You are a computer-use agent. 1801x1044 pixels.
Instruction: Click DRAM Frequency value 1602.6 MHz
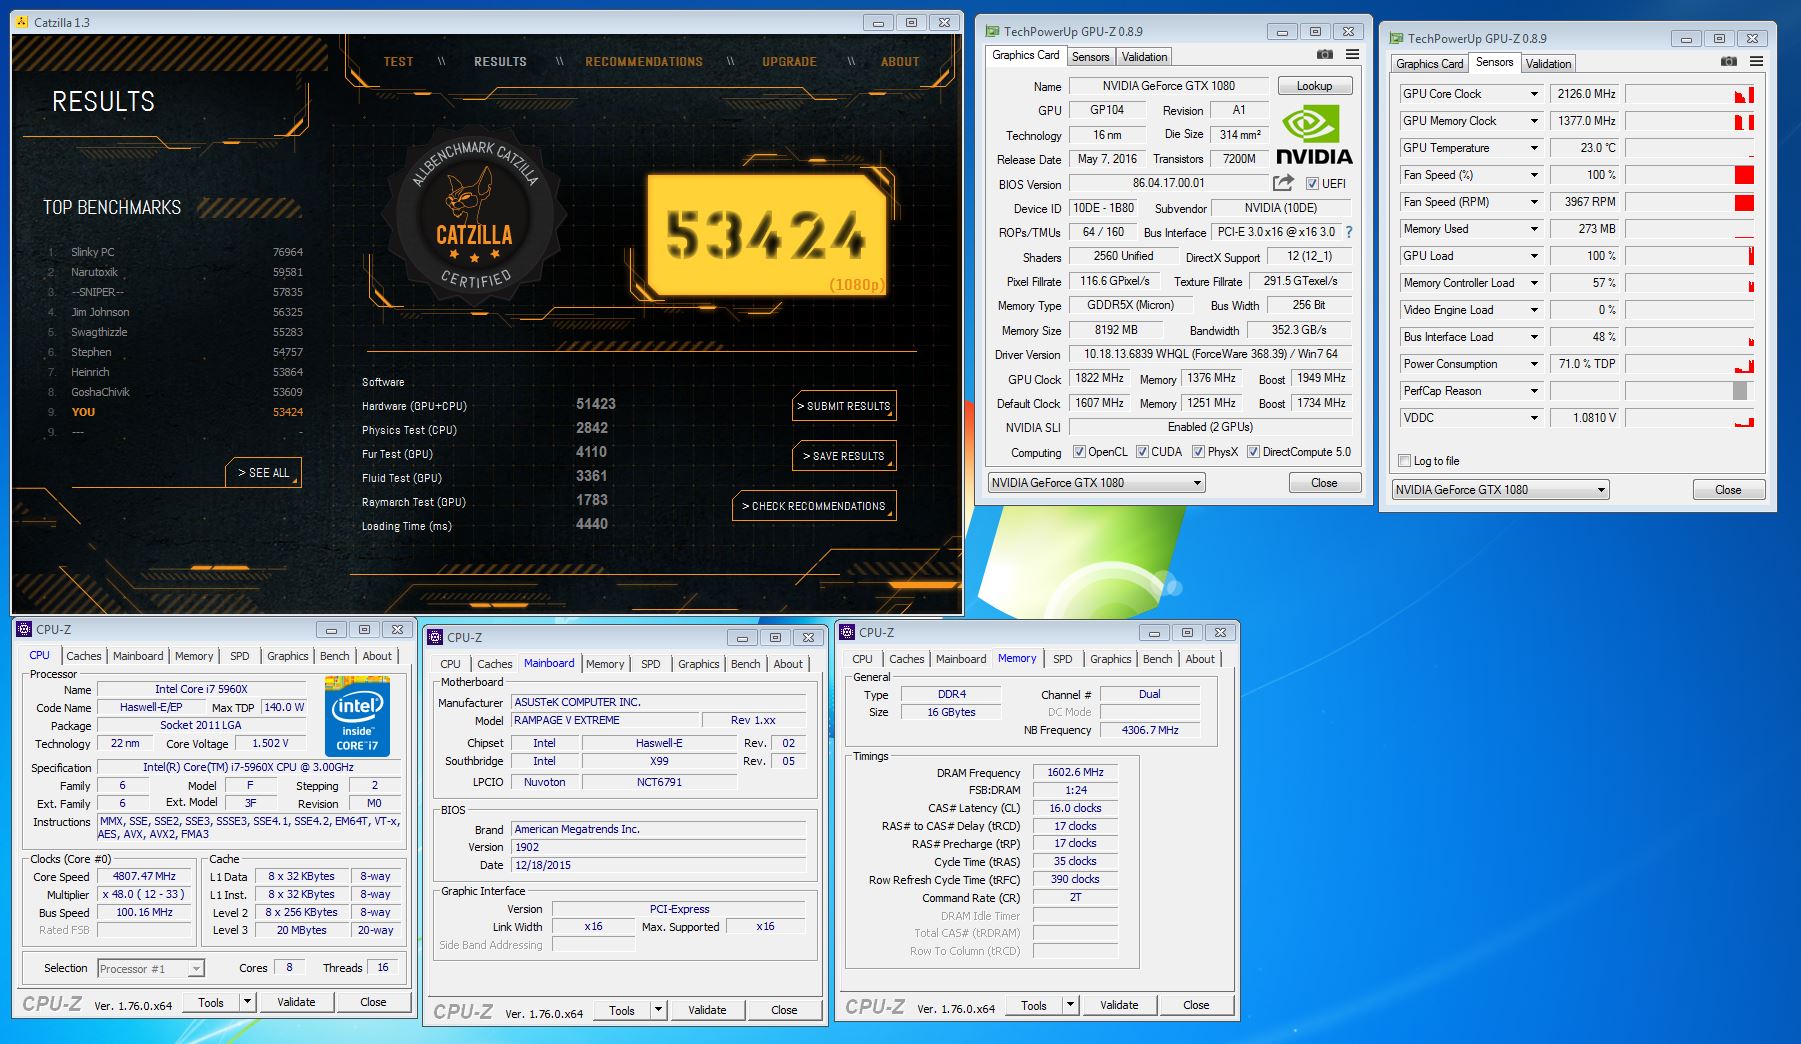coord(1075,772)
